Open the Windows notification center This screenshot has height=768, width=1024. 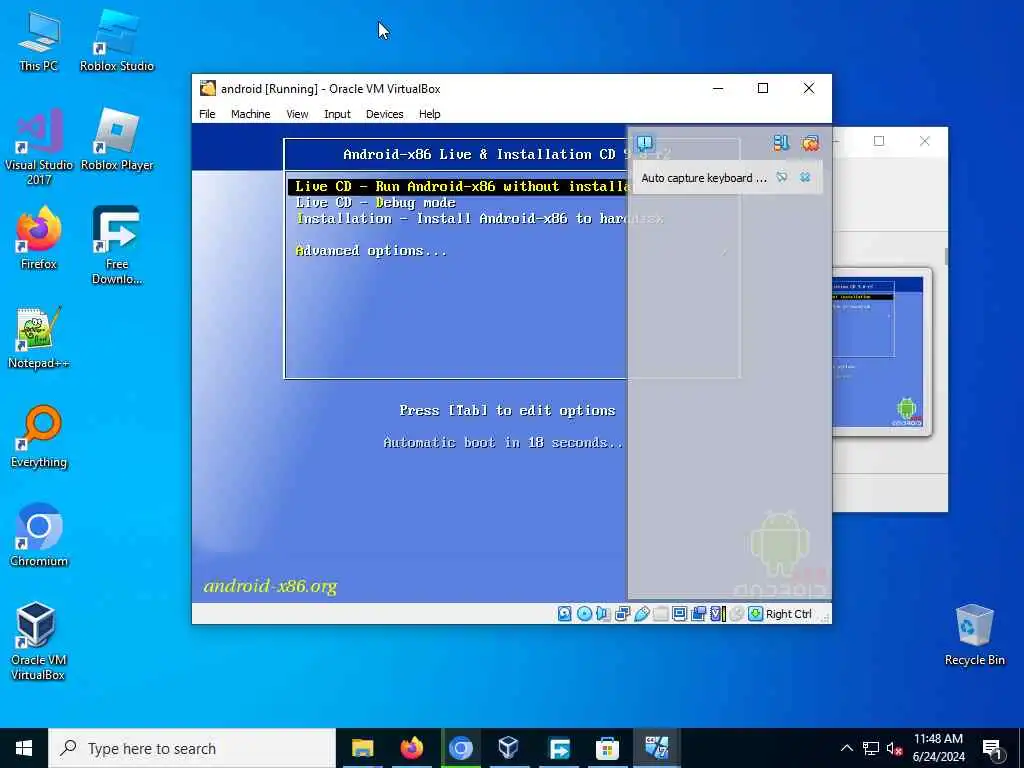pyautogui.click(x=993, y=748)
